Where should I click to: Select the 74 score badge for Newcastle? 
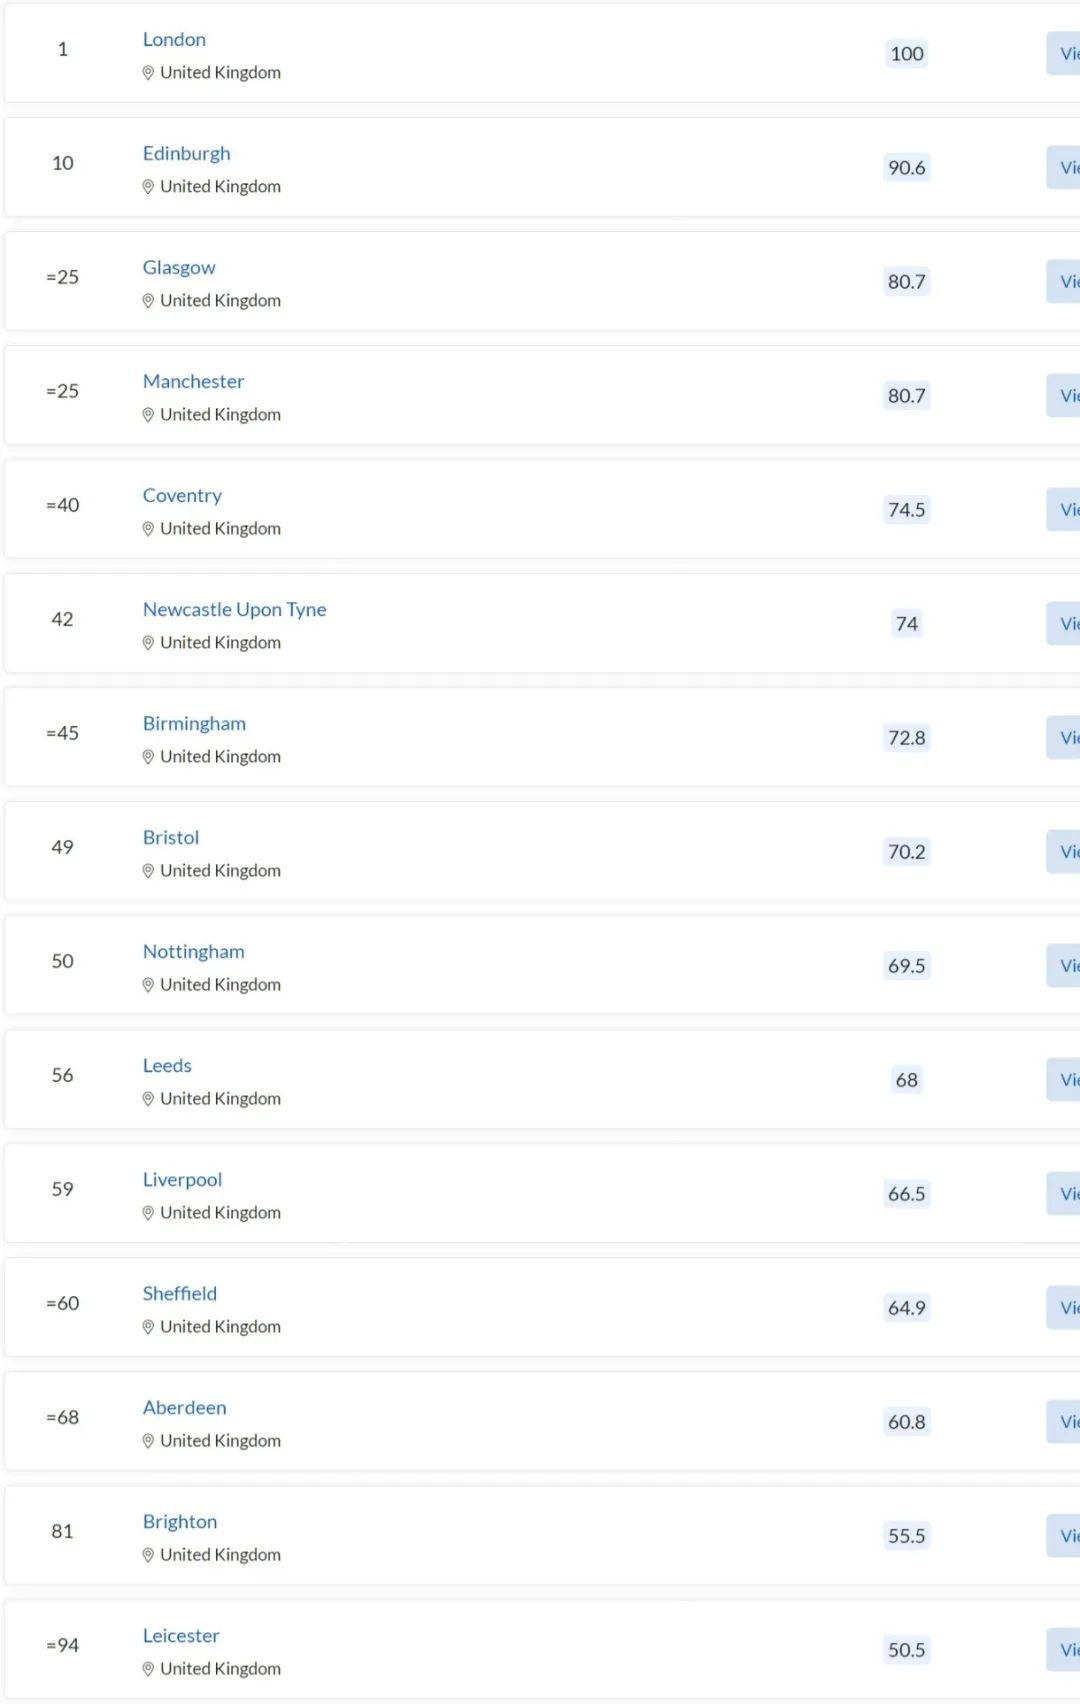click(907, 624)
